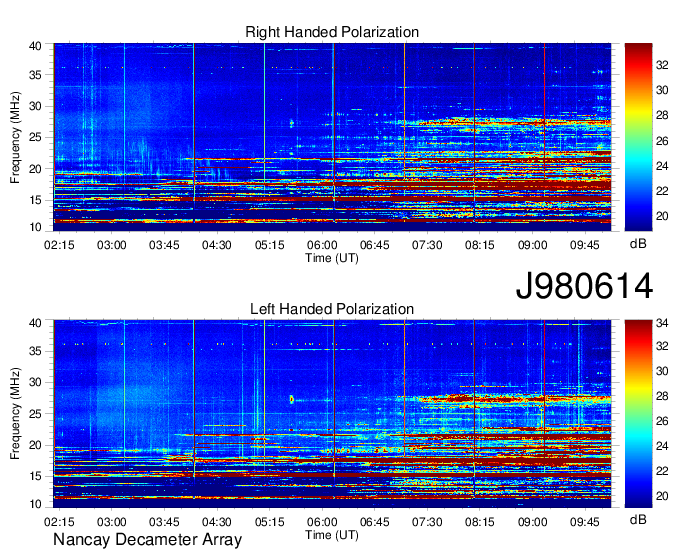Click '03:00' on bottom plot time axis
The image size is (680, 552).
(111, 522)
